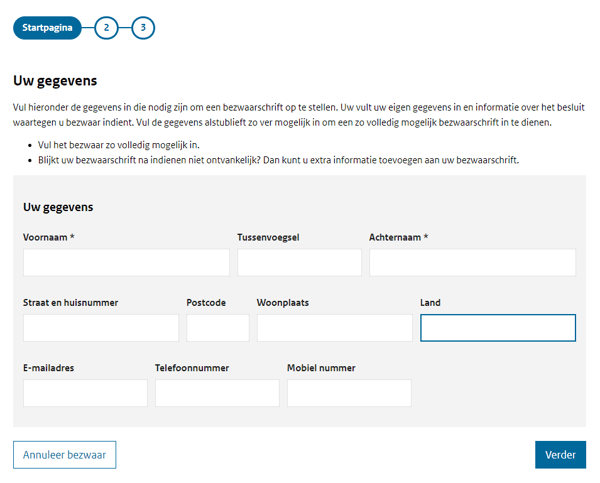
Task: Click the Woonplaats field
Action: [x=335, y=328]
